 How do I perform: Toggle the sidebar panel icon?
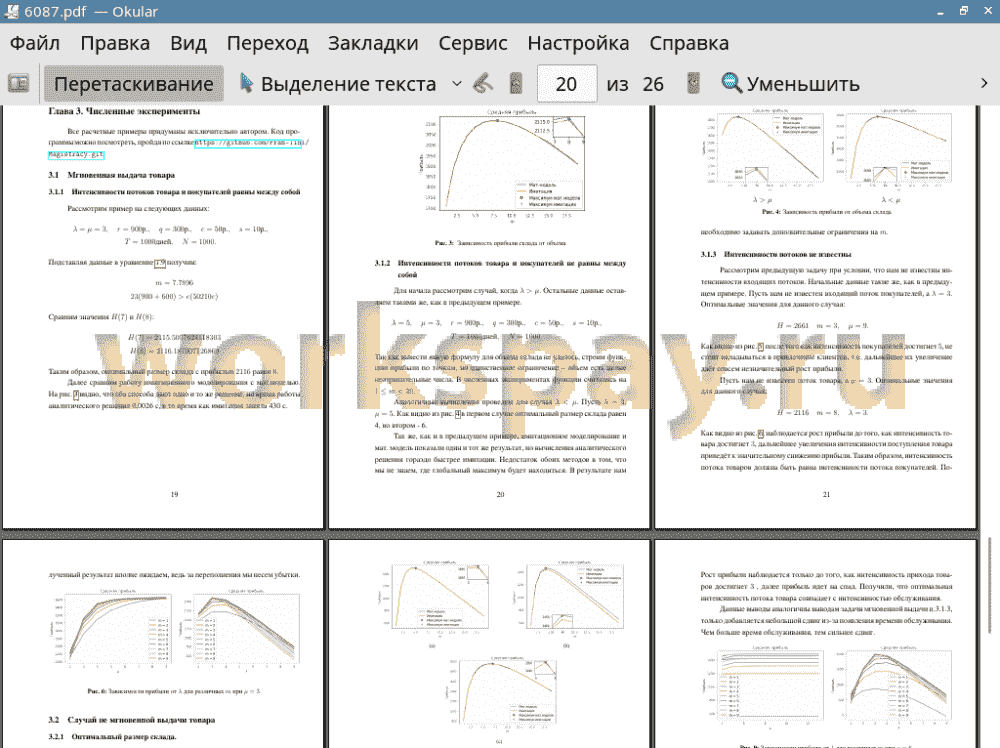point(18,84)
